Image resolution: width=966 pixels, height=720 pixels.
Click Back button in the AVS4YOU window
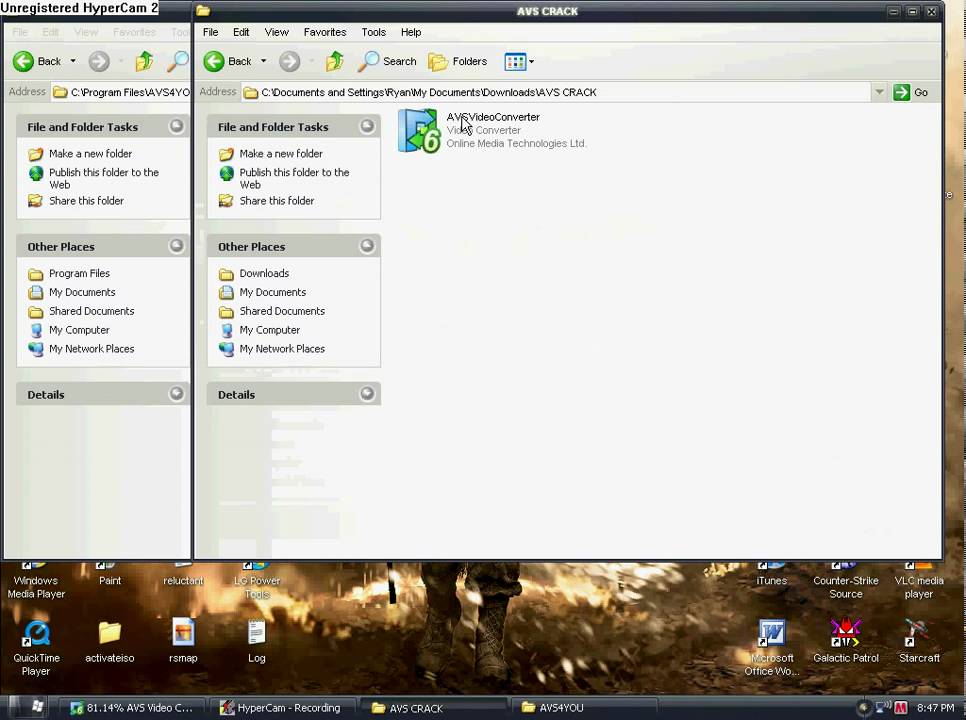[37, 61]
